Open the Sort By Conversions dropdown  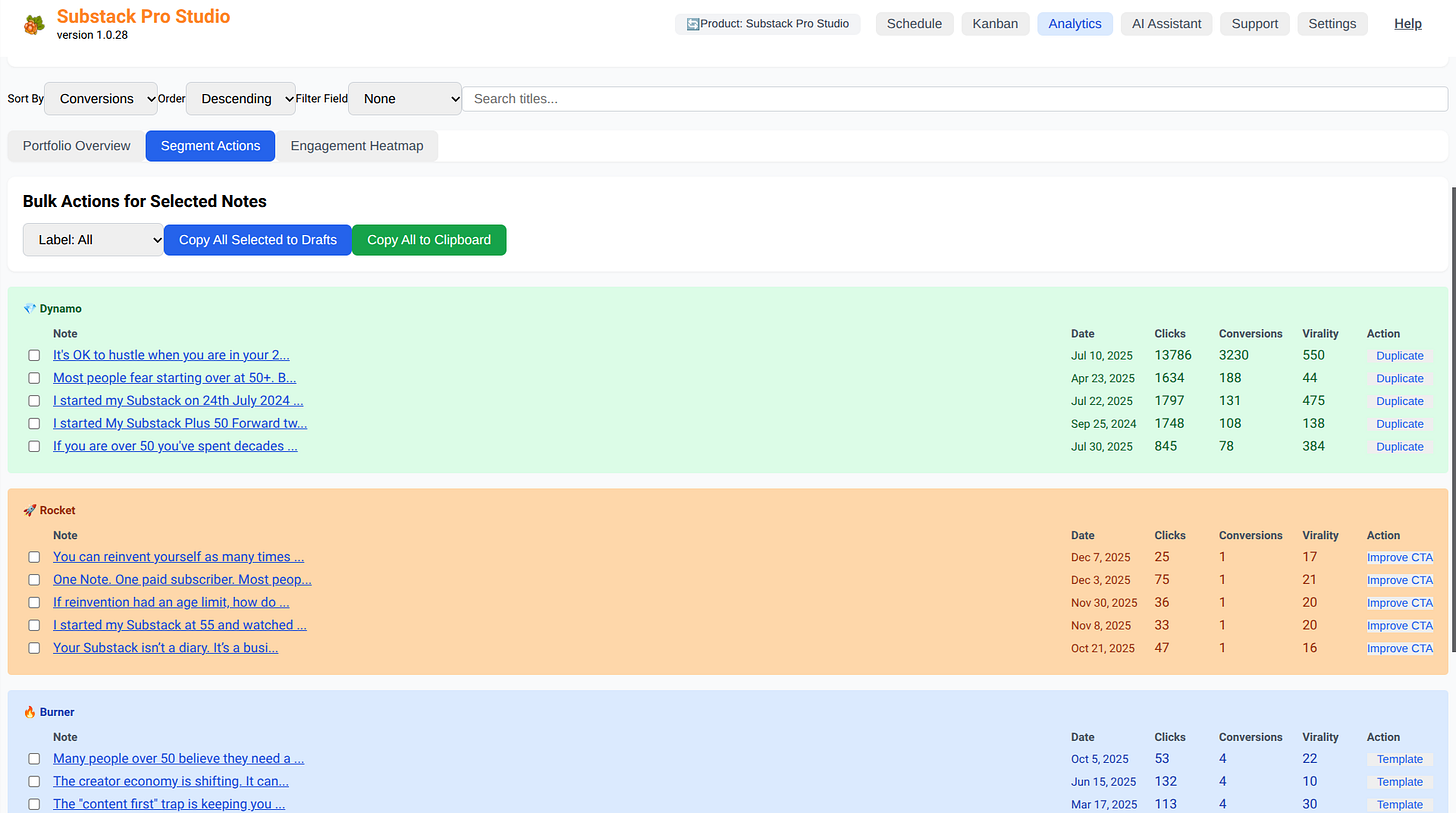[x=101, y=99]
